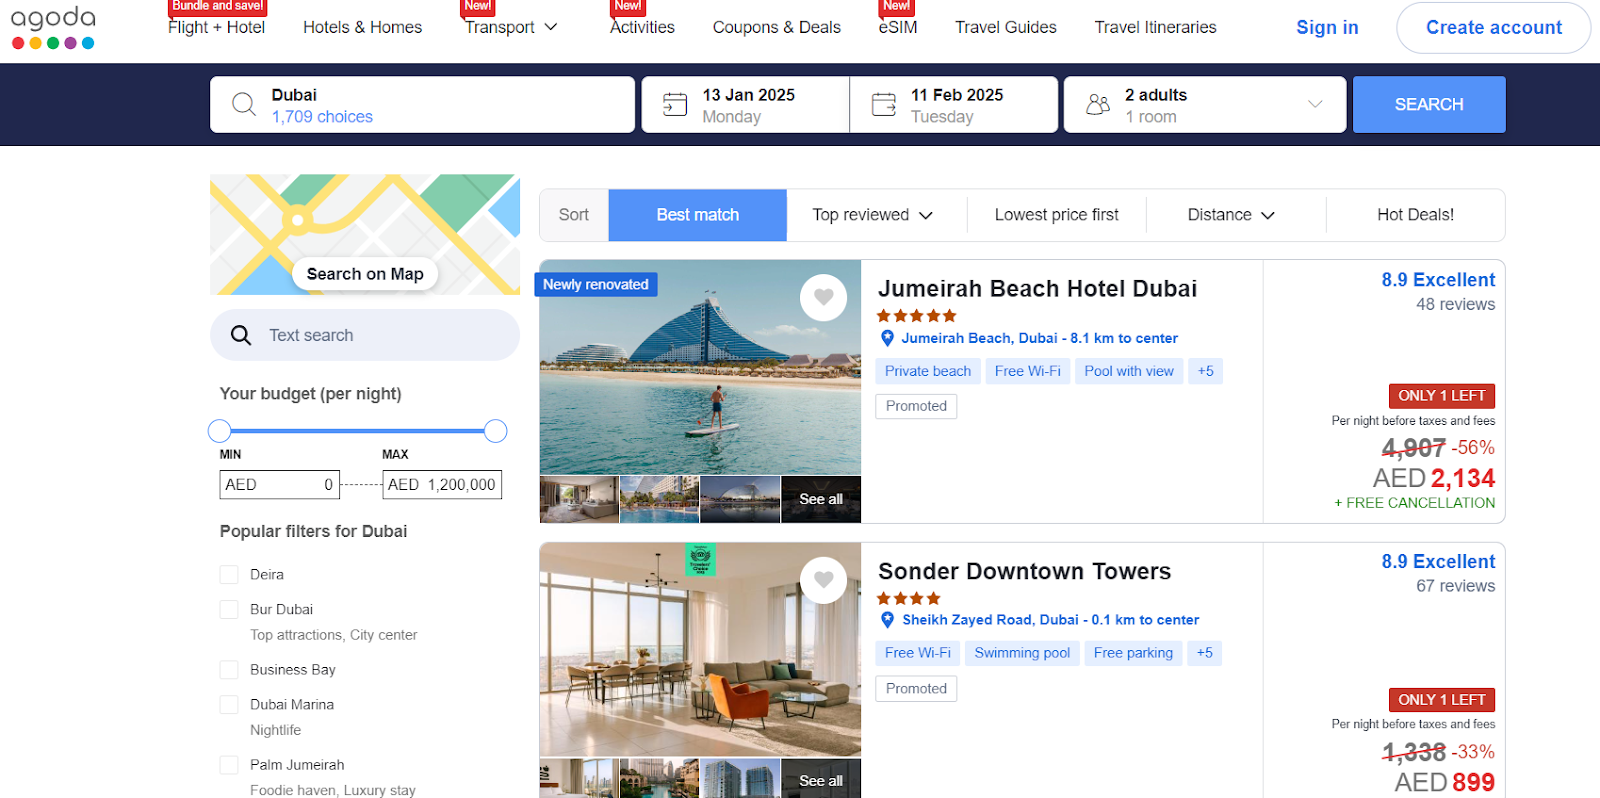Open the check-in calendar icon

coord(675,104)
